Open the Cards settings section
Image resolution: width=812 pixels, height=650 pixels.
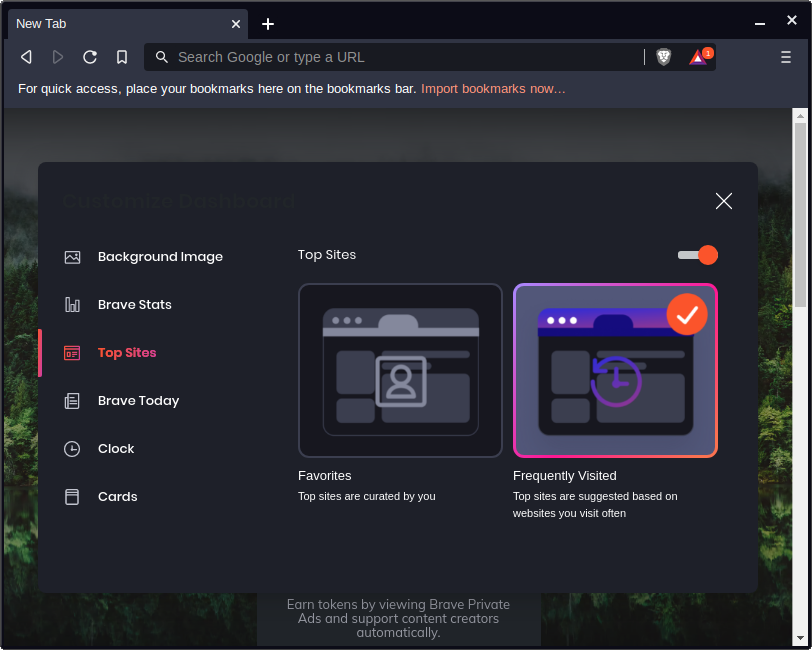pos(117,497)
